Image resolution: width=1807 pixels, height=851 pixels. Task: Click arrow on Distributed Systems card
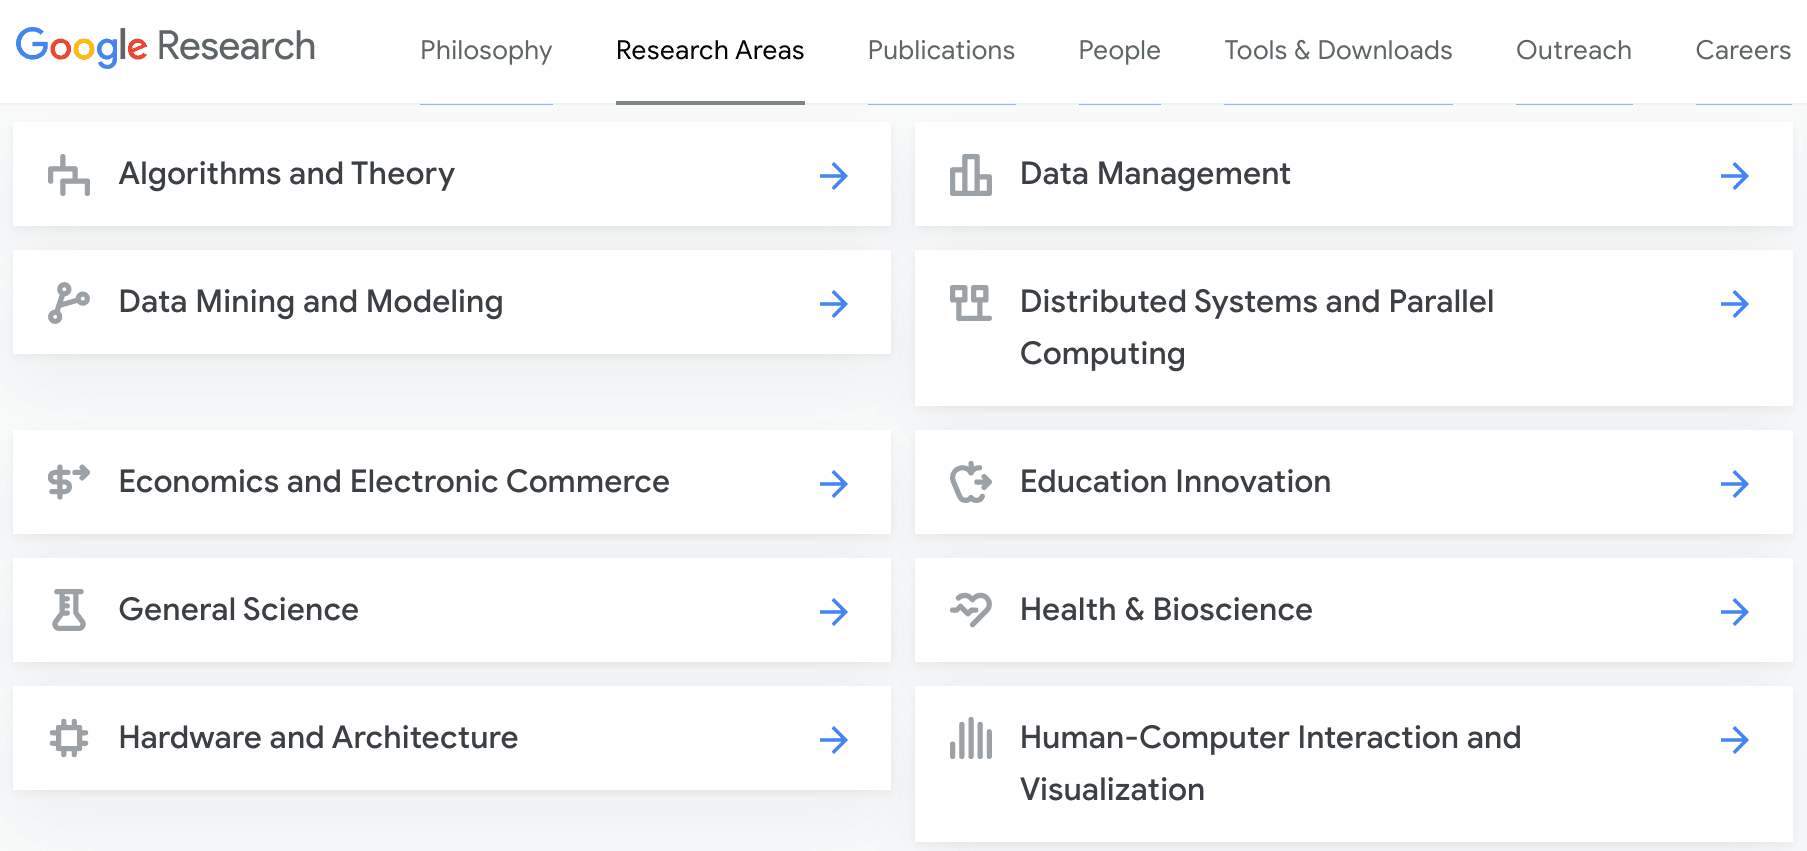click(x=1735, y=304)
